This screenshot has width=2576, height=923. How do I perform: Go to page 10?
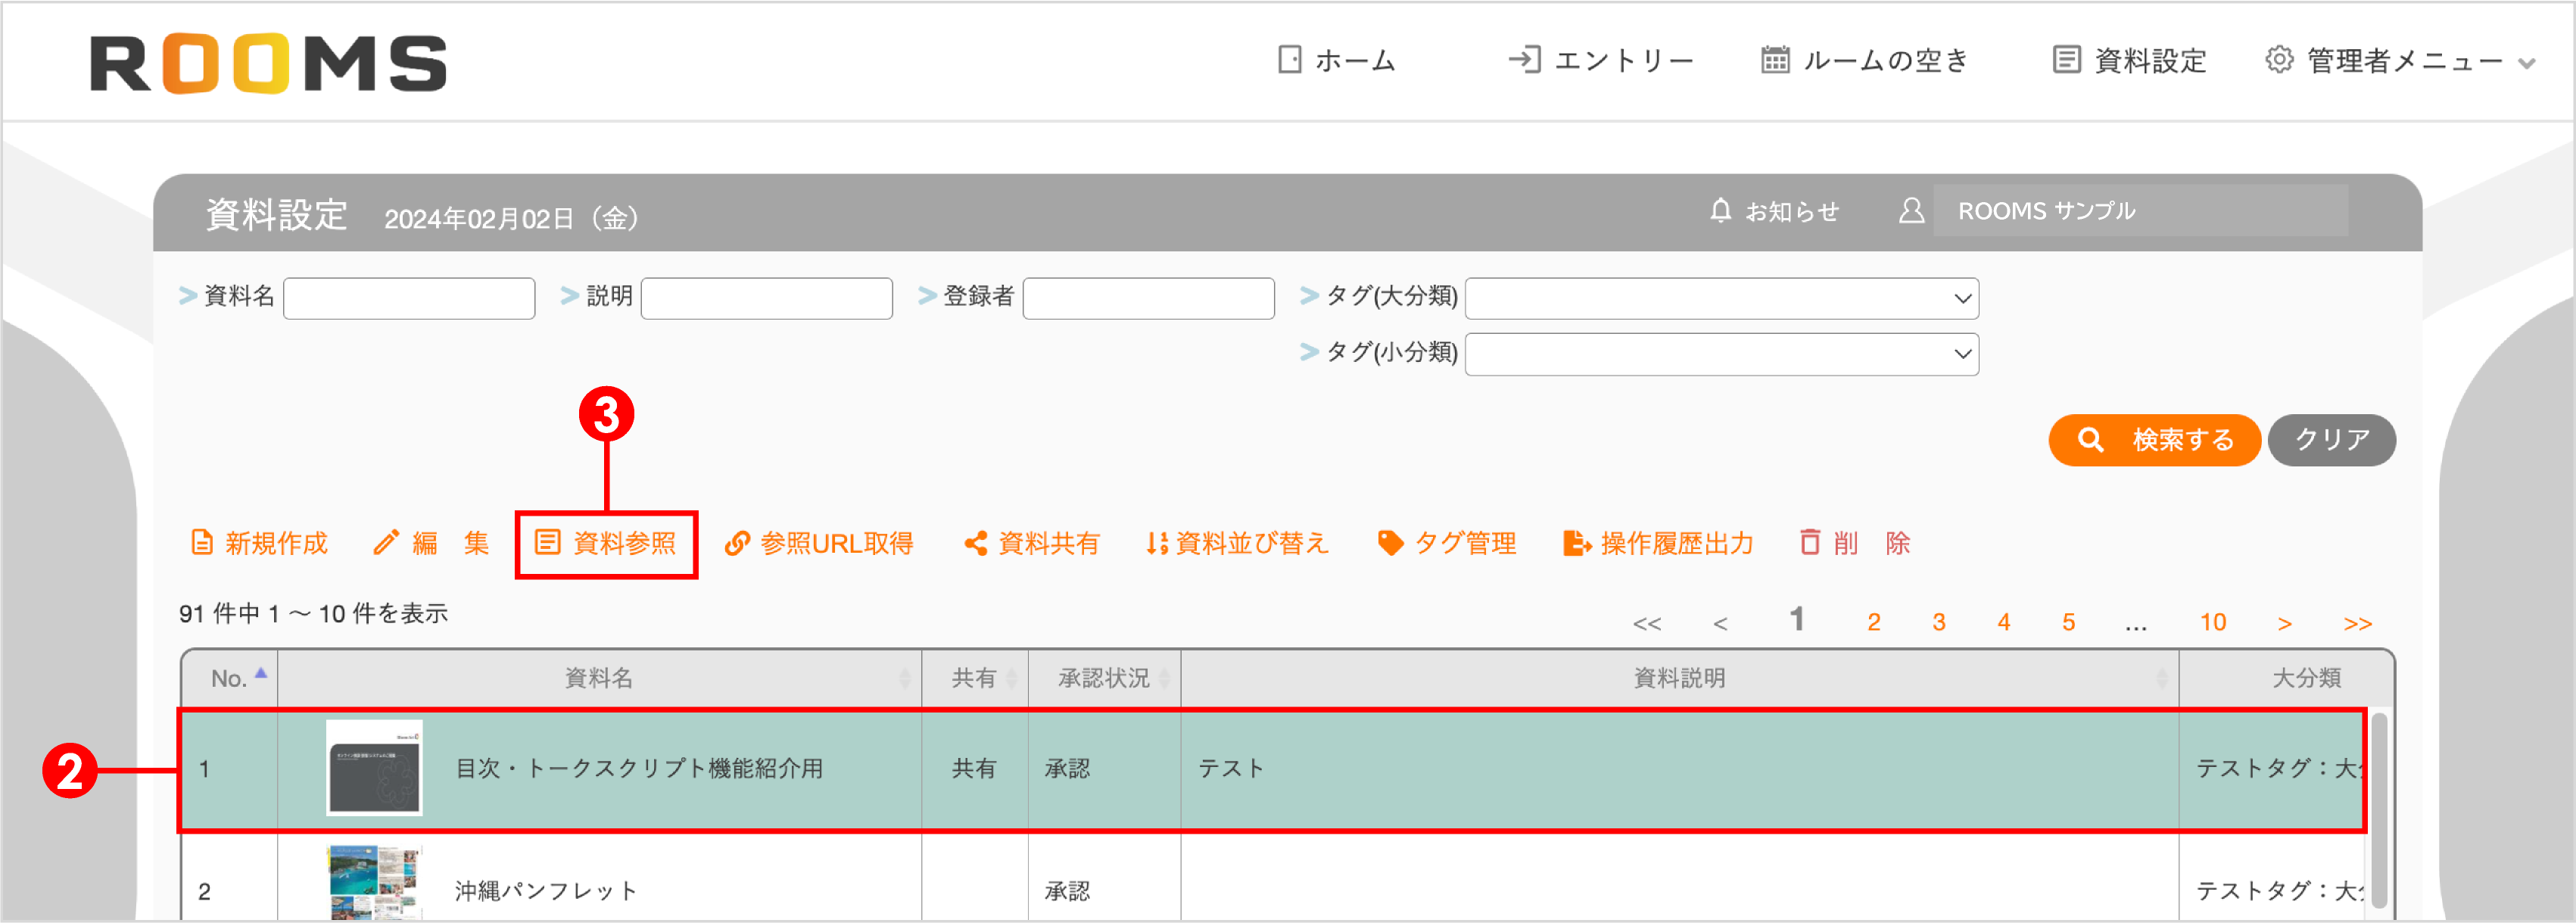[x=2213, y=622]
